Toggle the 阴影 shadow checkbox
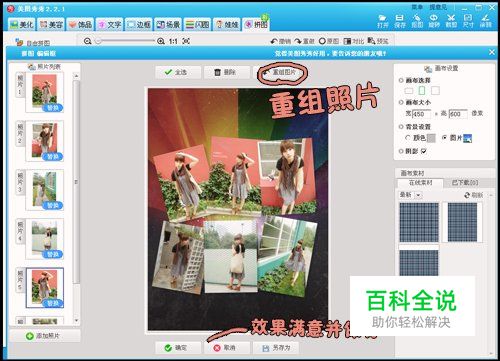 click(x=423, y=151)
